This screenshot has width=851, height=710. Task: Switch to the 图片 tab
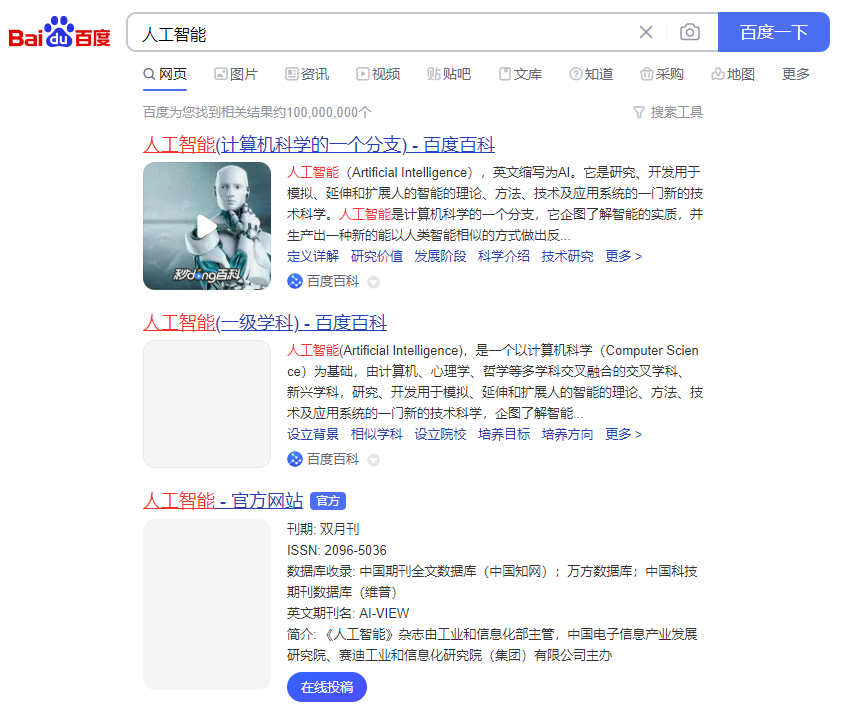pyautogui.click(x=236, y=74)
